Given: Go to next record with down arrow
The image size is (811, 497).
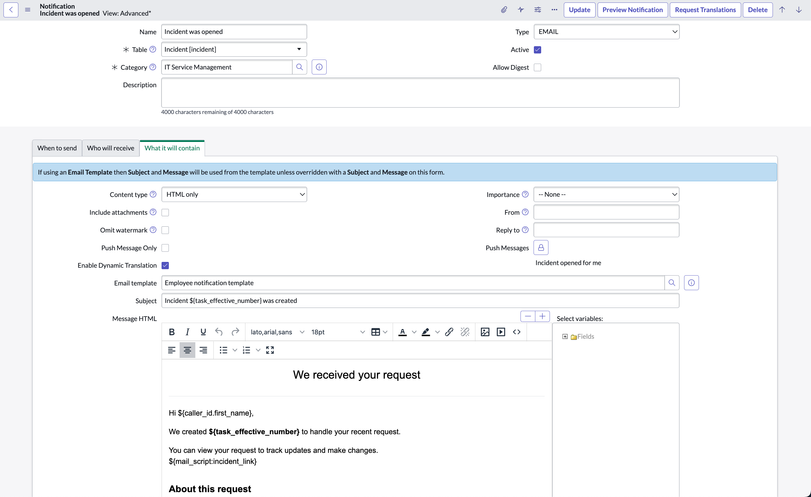Looking at the screenshot, I should pyautogui.click(x=799, y=9).
